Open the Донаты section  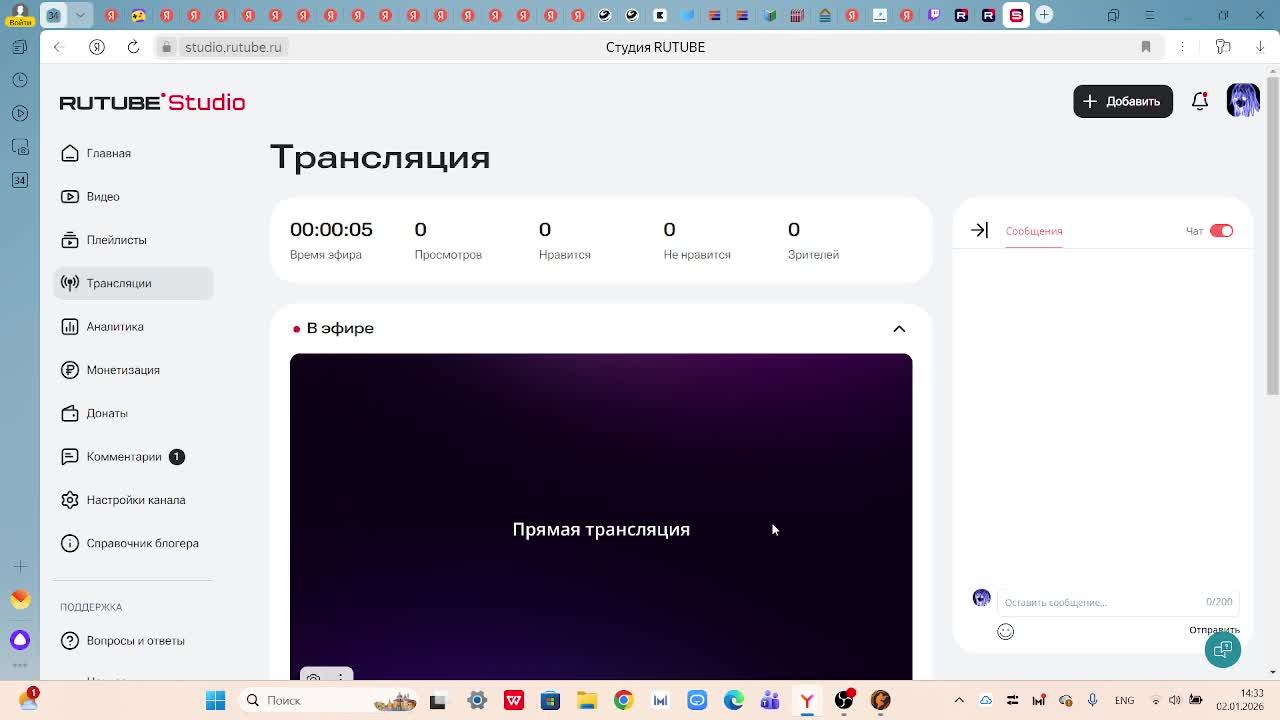95,413
